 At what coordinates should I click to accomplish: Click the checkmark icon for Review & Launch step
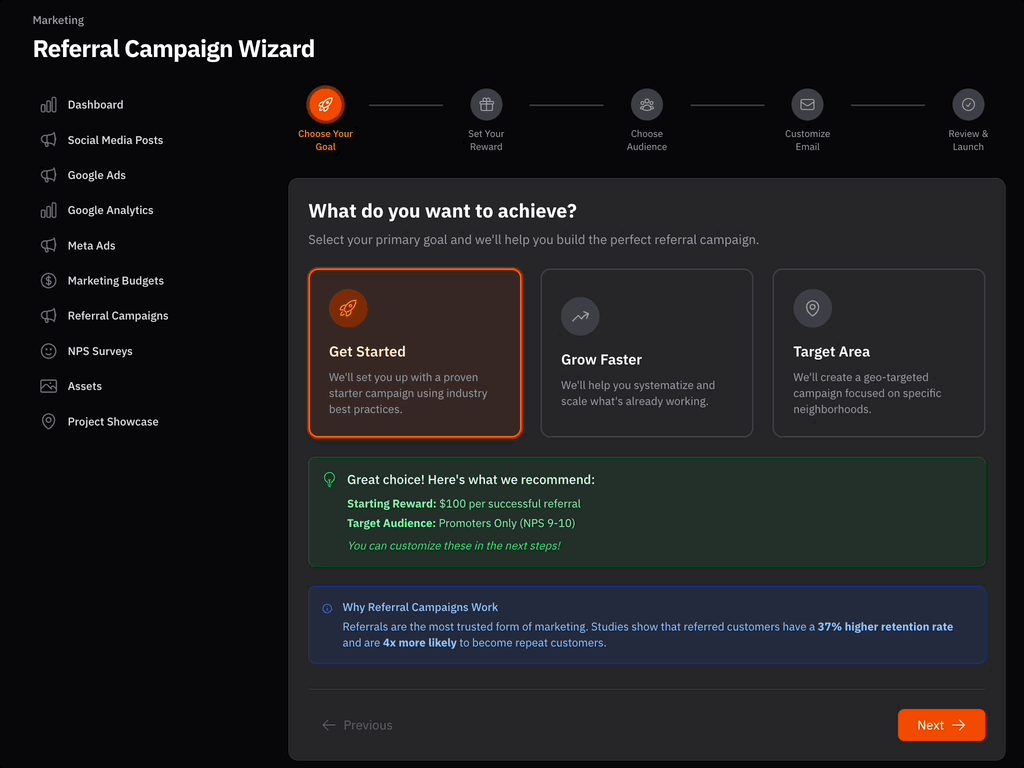click(968, 105)
